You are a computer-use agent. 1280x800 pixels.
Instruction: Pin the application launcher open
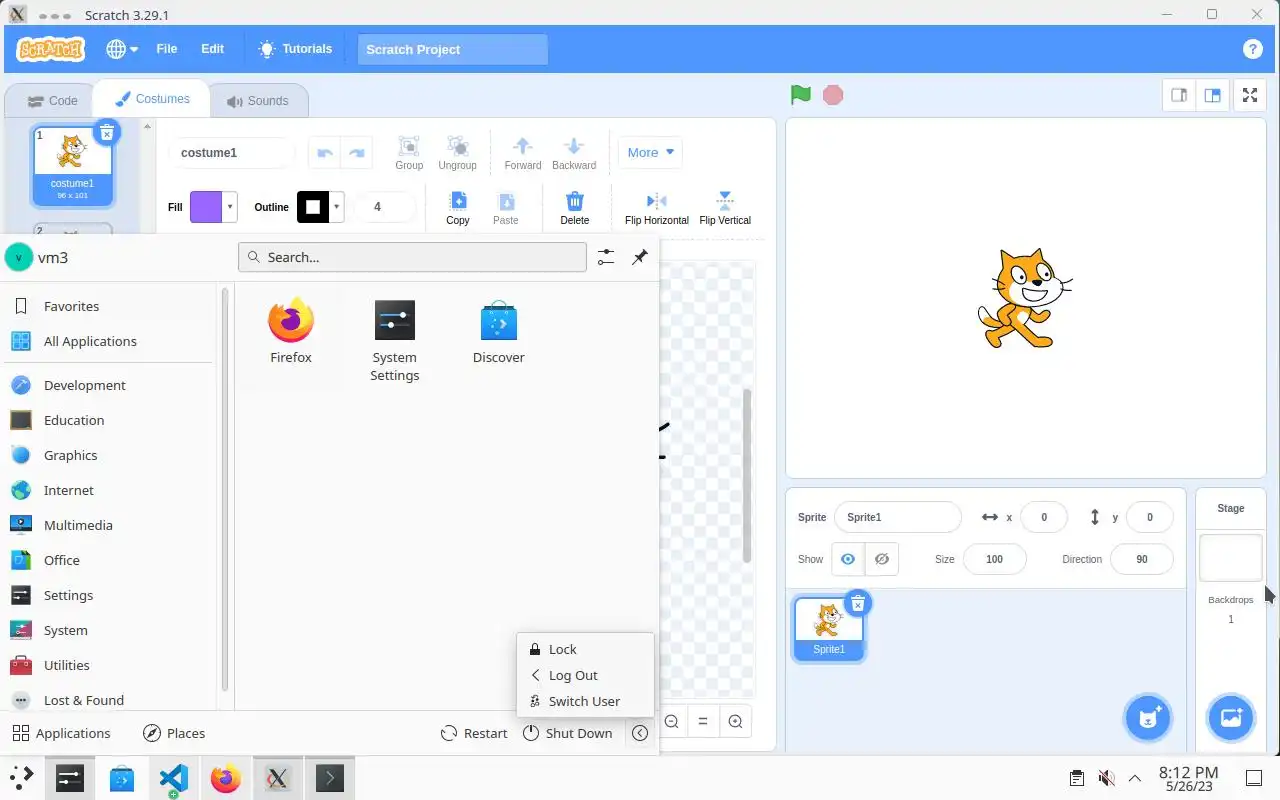(x=640, y=257)
